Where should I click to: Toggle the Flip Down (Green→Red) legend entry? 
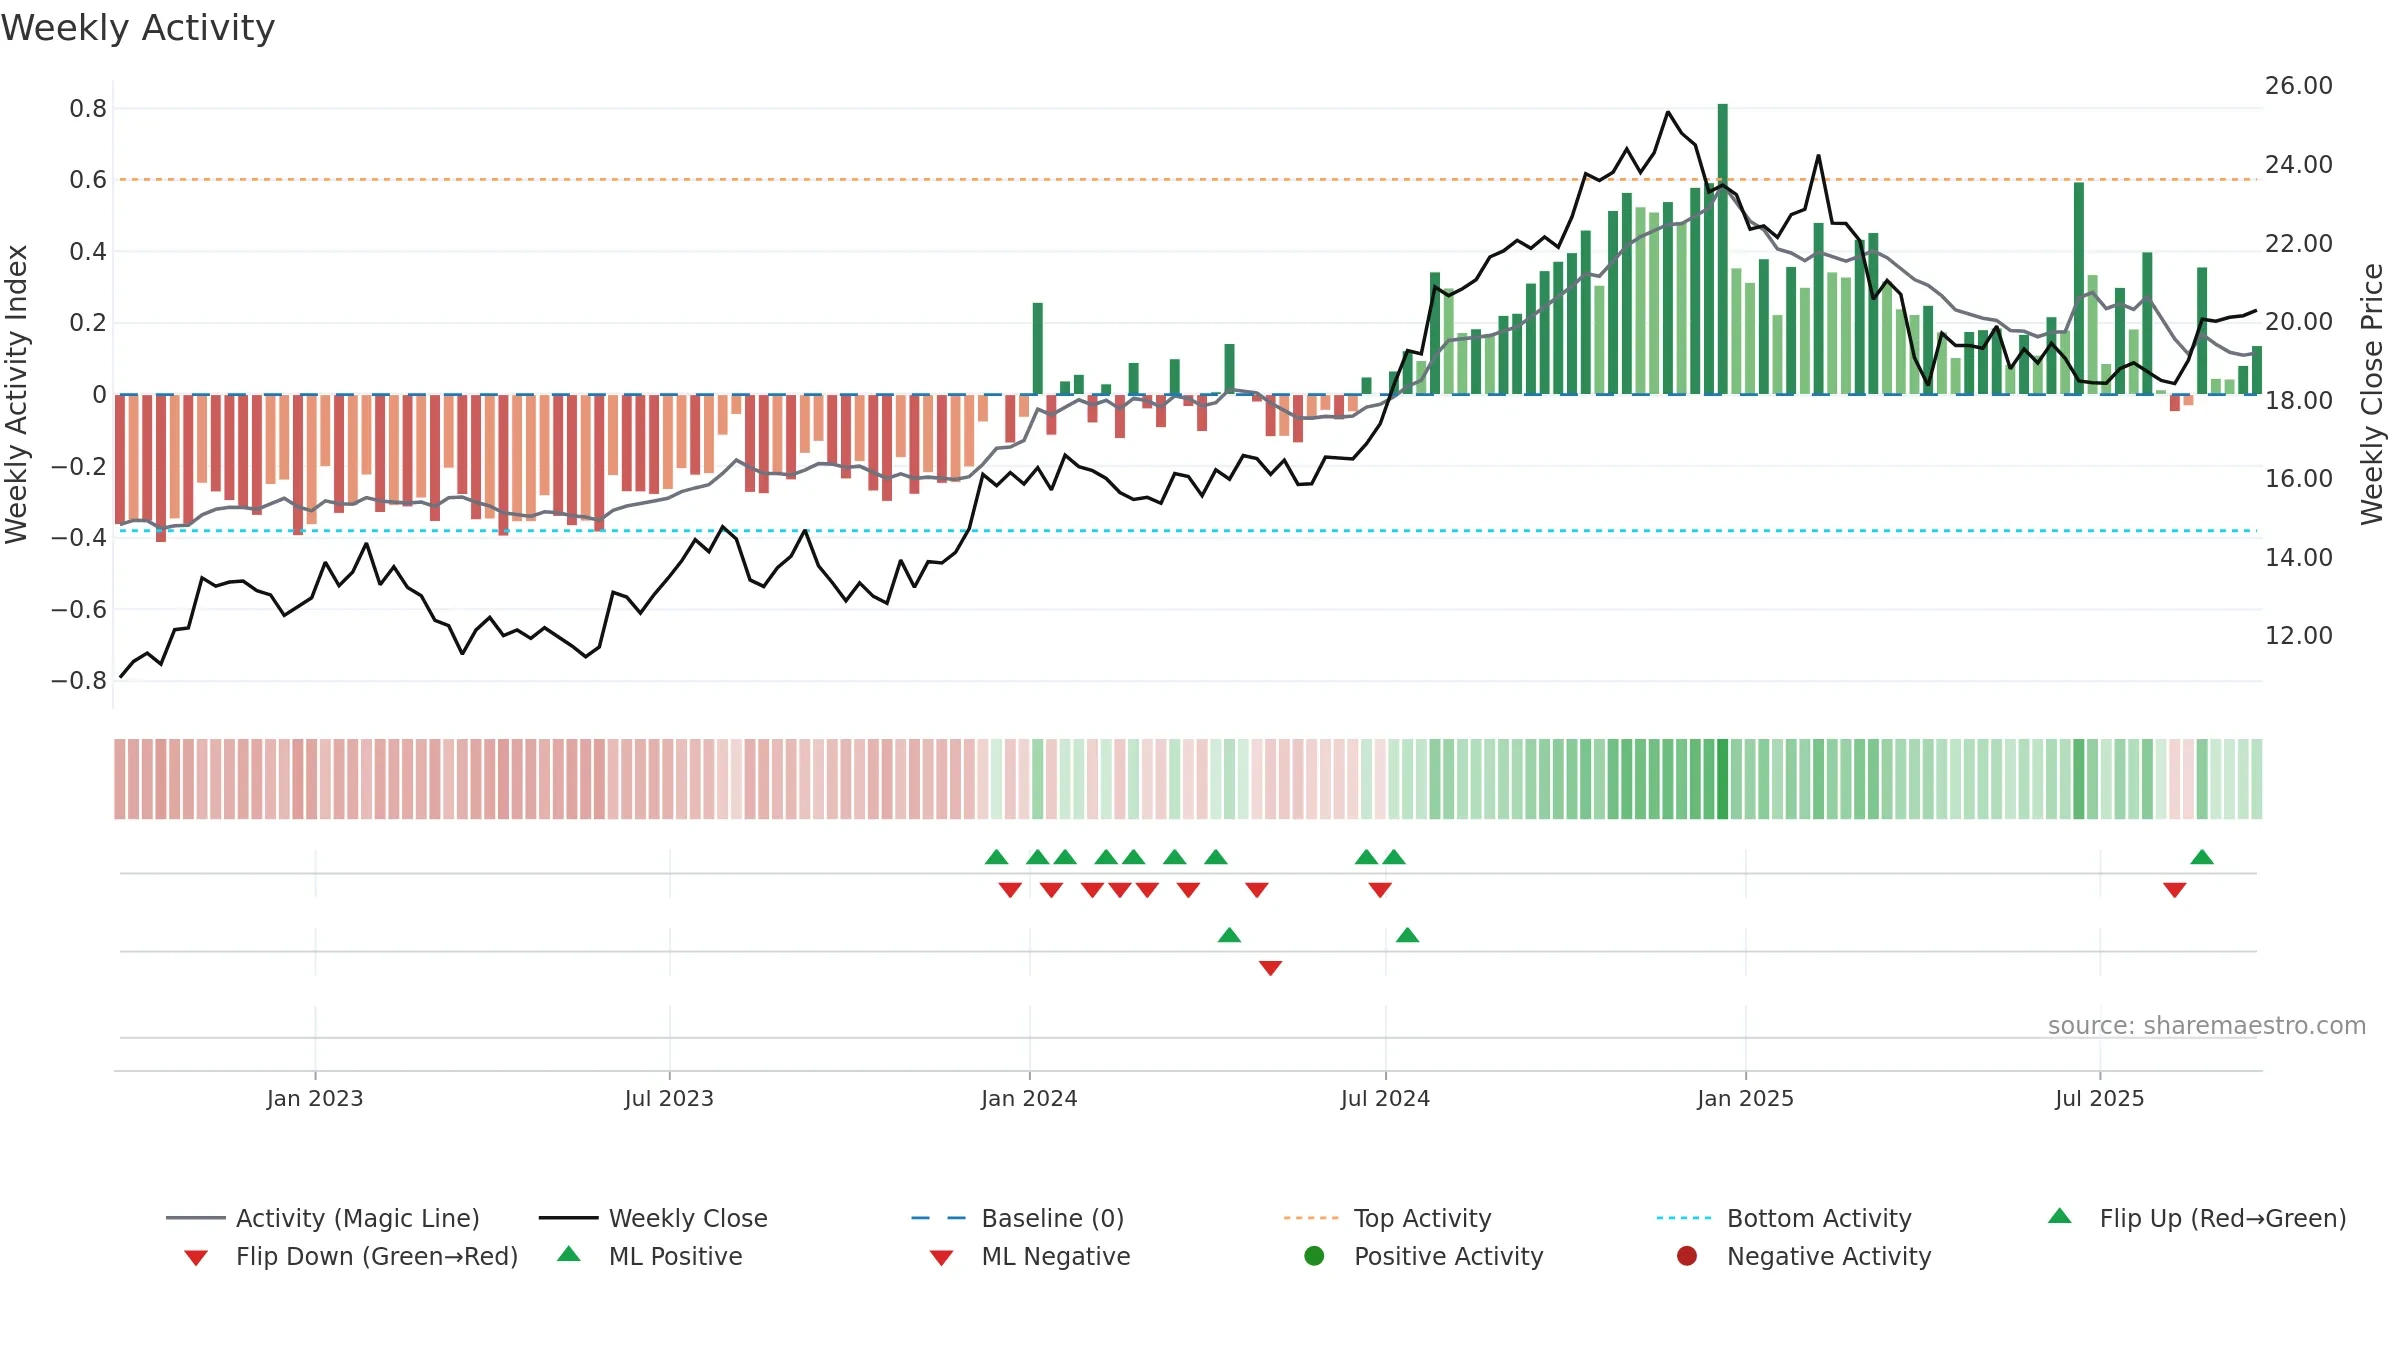351,1256
